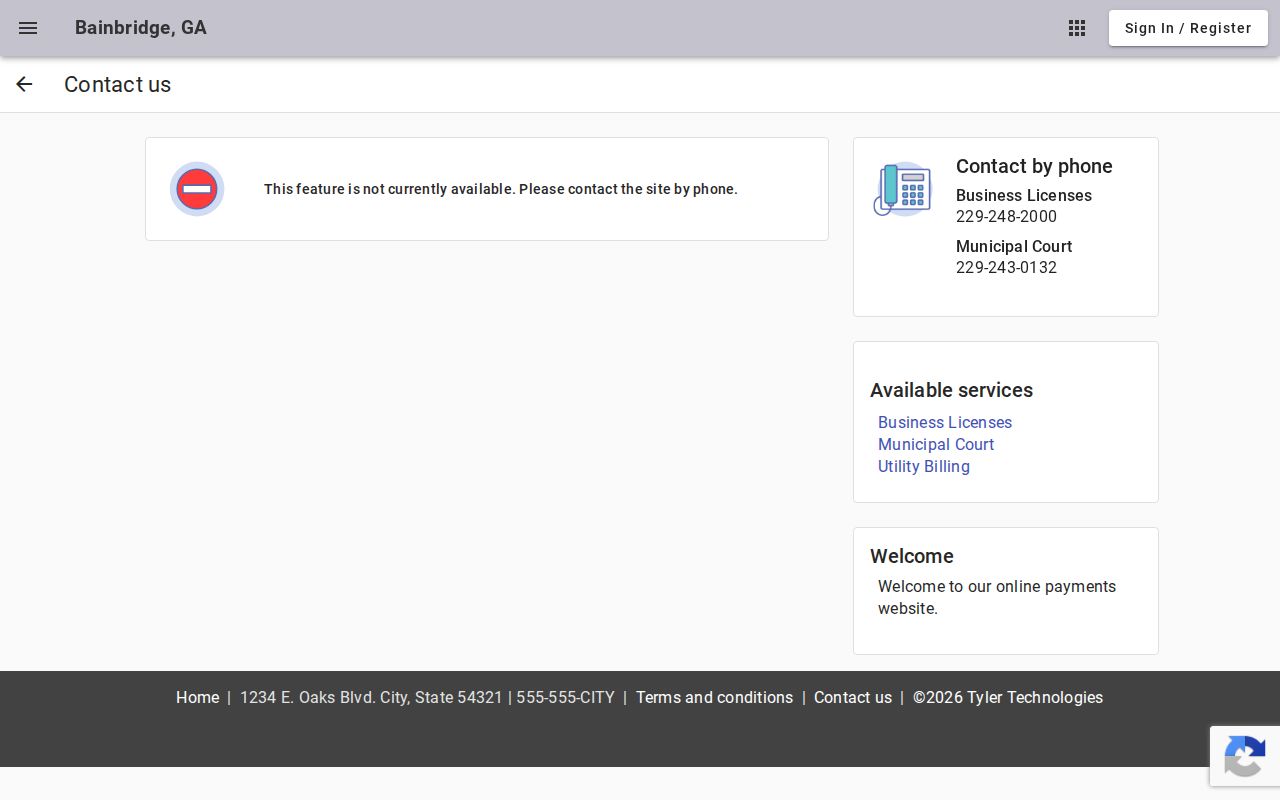Viewport: 1280px width, 800px height.
Task: Go to Home in the footer
Action: 197,697
